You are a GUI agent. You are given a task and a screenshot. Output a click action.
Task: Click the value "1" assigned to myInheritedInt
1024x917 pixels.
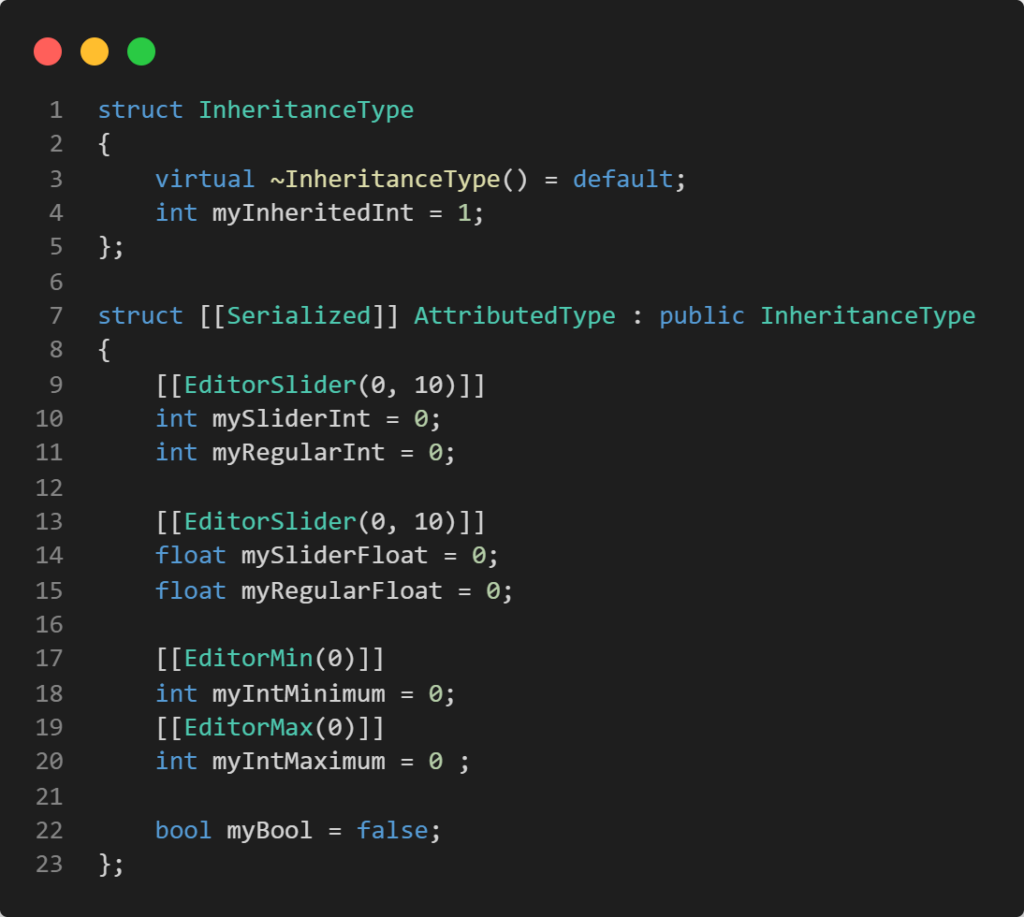tap(463, 213)
